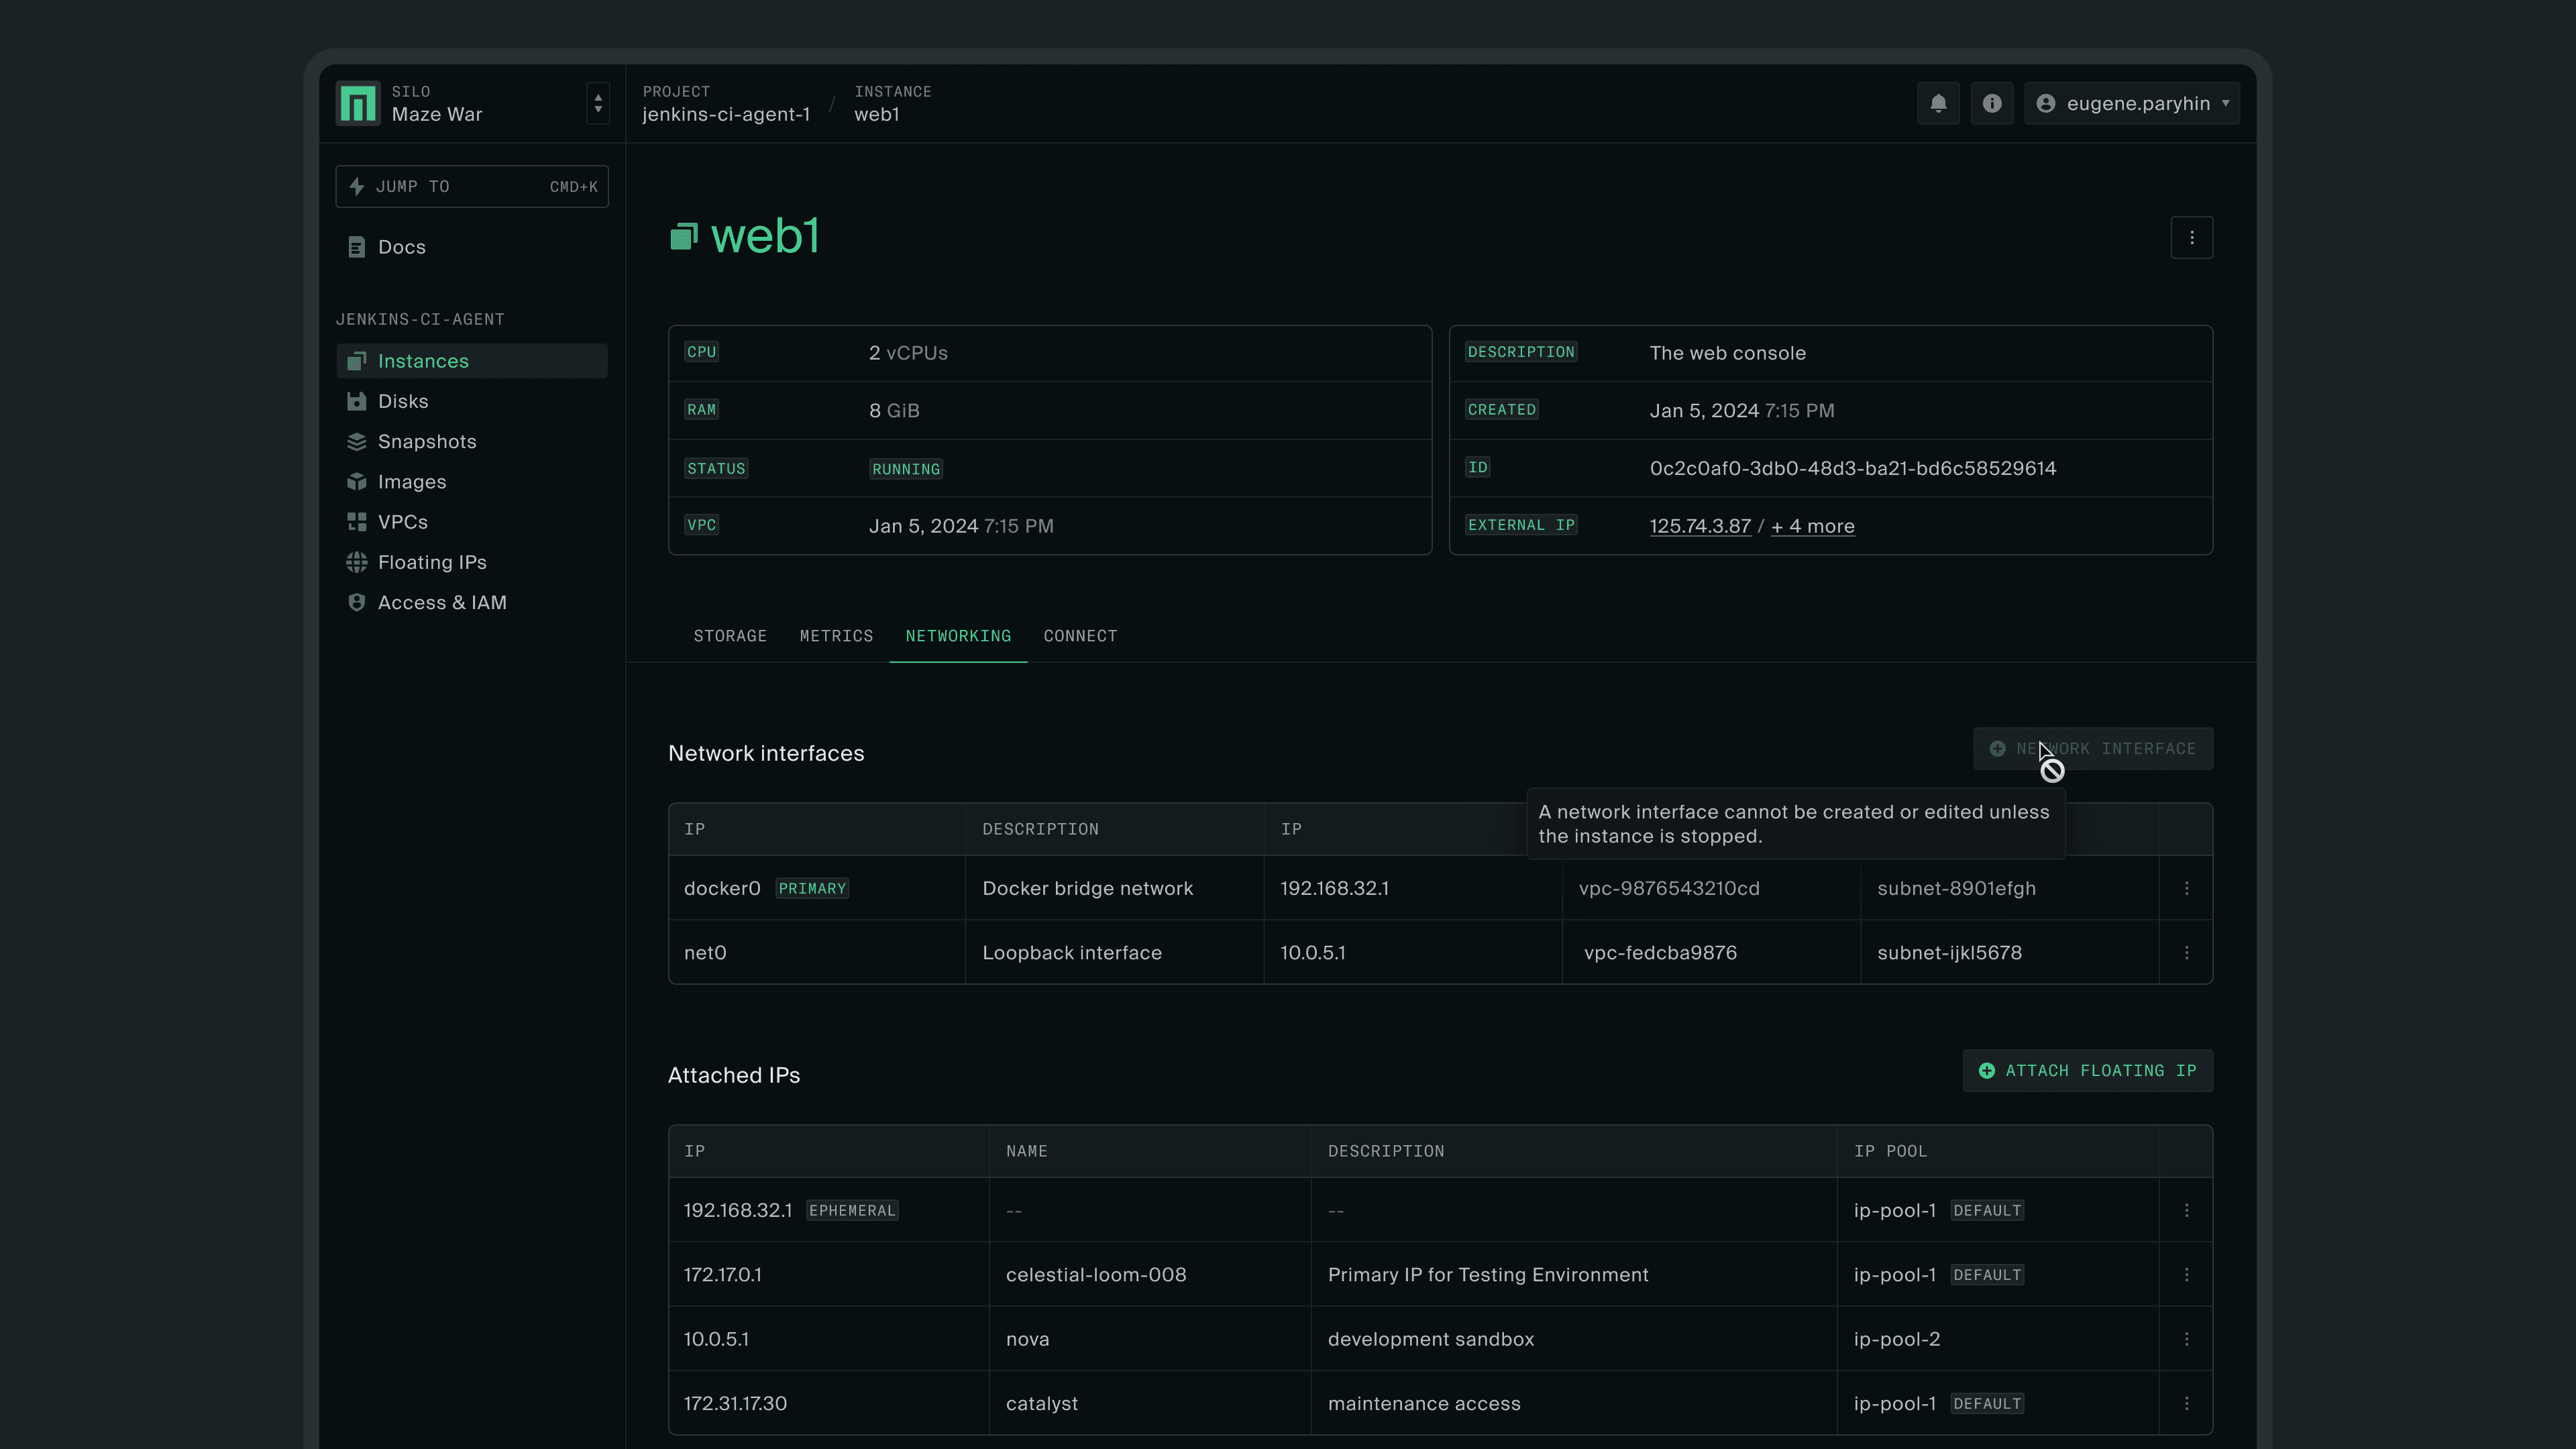2576x1449 pixels.
Task: Click the Jump To search field
Action: click(x=472, y=186)
